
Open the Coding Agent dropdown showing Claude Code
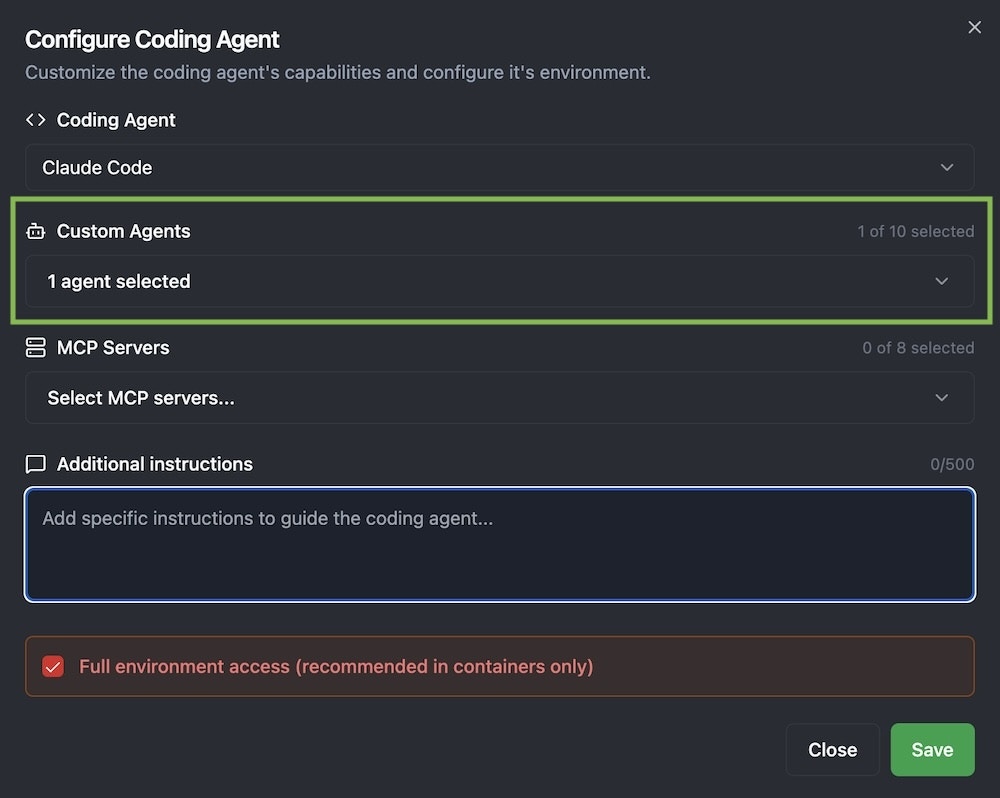[x=500, y=167]
